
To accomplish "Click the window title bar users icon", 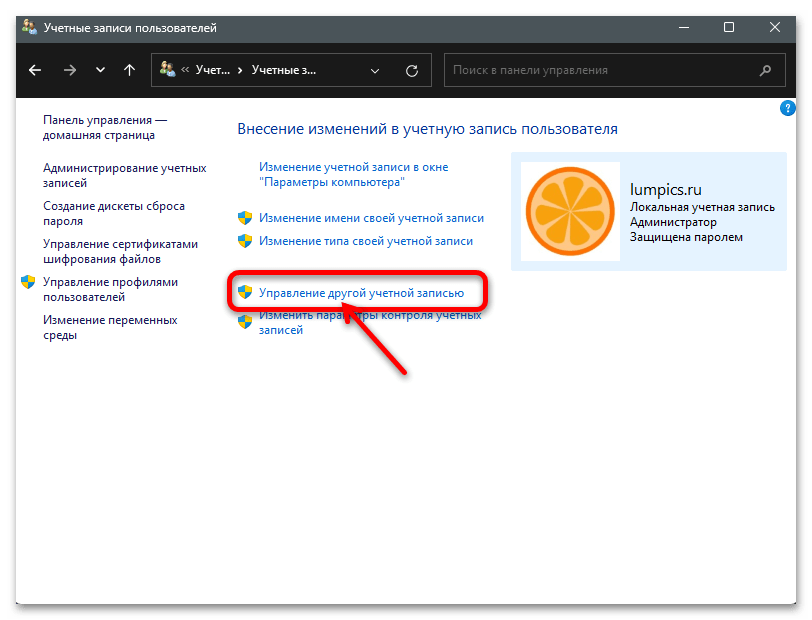I will click(x=30, y=27).
